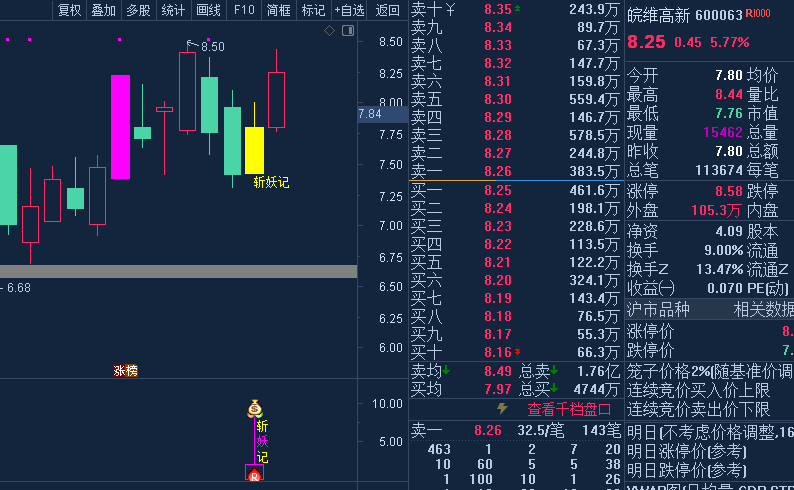Open 查看千档盘口 link

(x=569, y=409)
